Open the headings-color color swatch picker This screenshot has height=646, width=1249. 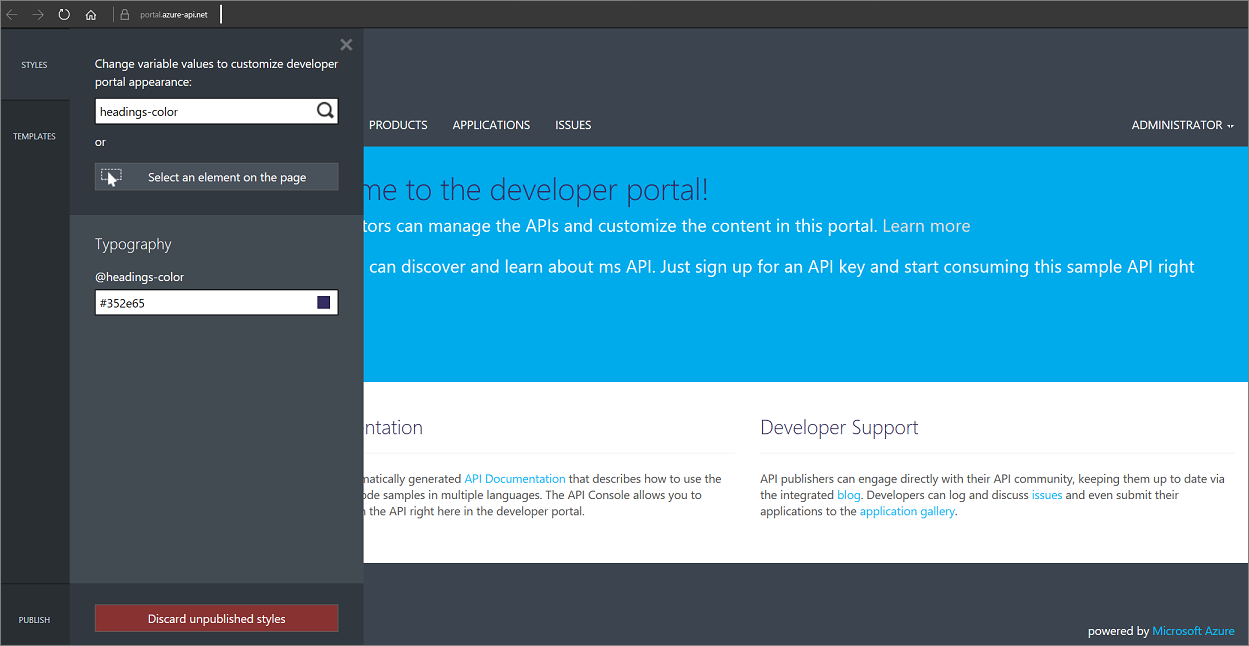(x=323, y=302)
